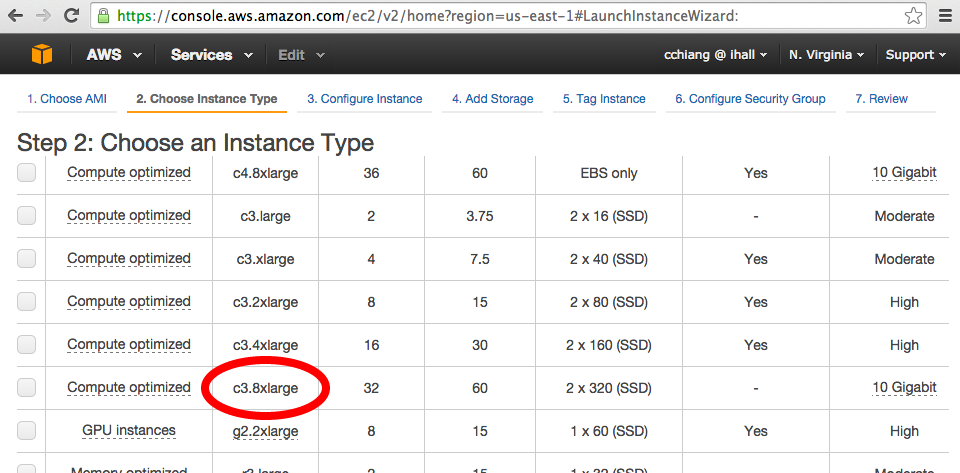
Task: Open the AWS dropdown menu
Action: pos(114,55)
